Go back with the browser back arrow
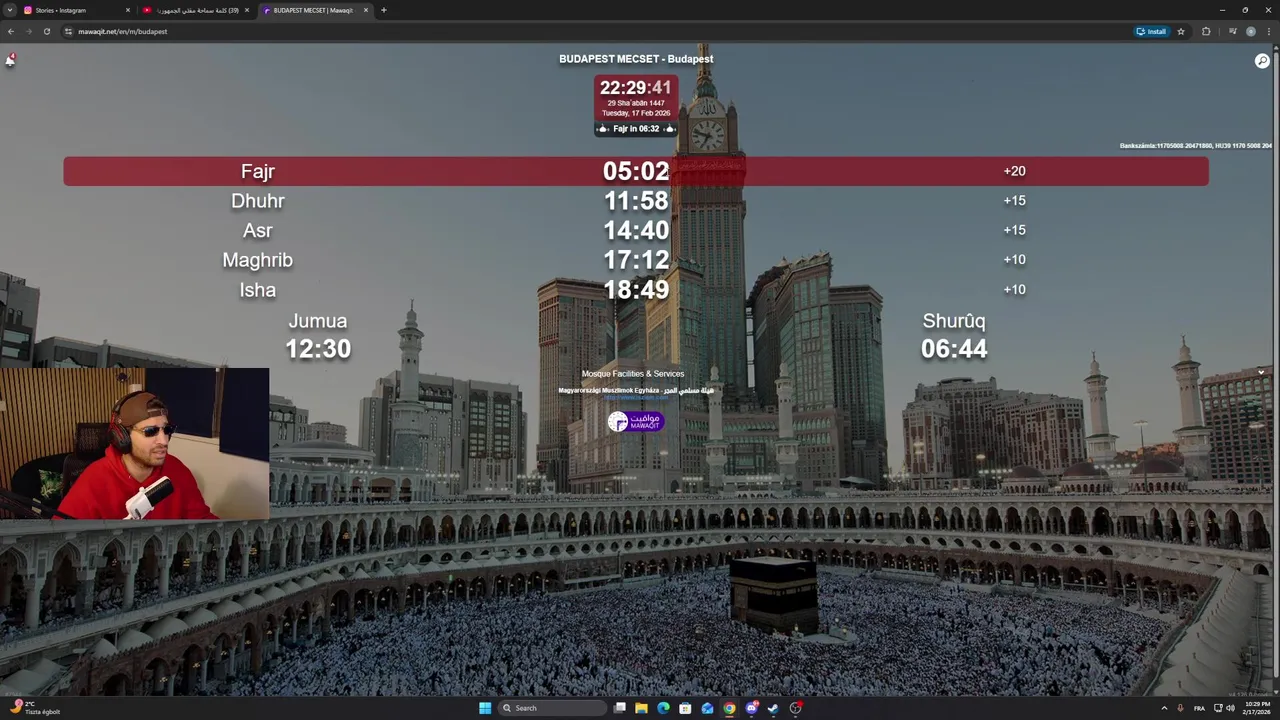The height and width of the screenshot is (720, 1280). click(11, 31)
